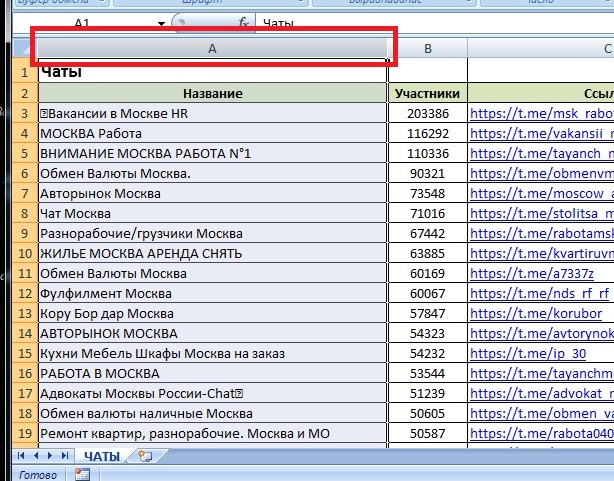Open the Name Box dropdown arrow
The width and height of the screenshot is (614, 481).
tap(161, 24)
